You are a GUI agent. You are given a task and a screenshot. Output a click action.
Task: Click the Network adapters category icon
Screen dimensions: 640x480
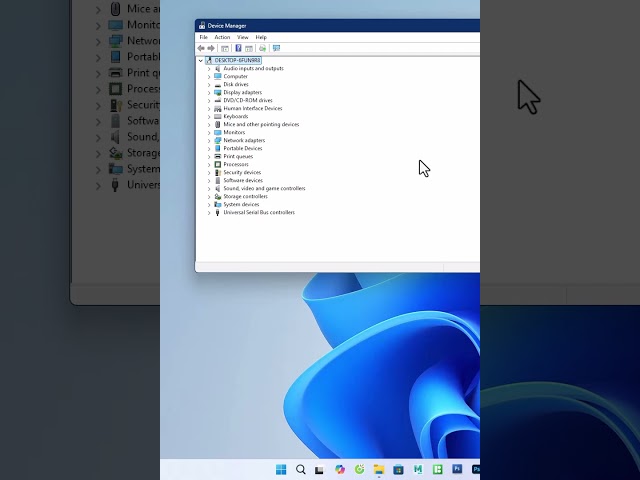(x=218, y=140)
